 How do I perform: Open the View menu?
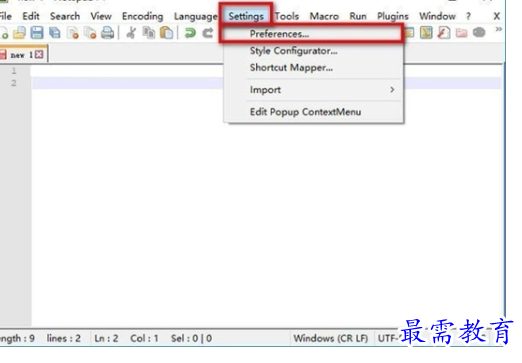(101, 16)
